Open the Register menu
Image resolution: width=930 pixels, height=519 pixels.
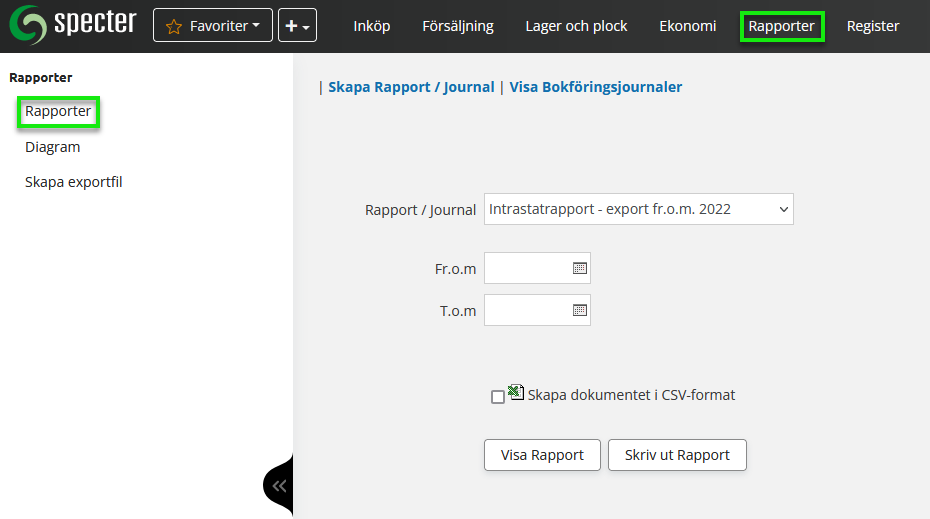(873, 26)
